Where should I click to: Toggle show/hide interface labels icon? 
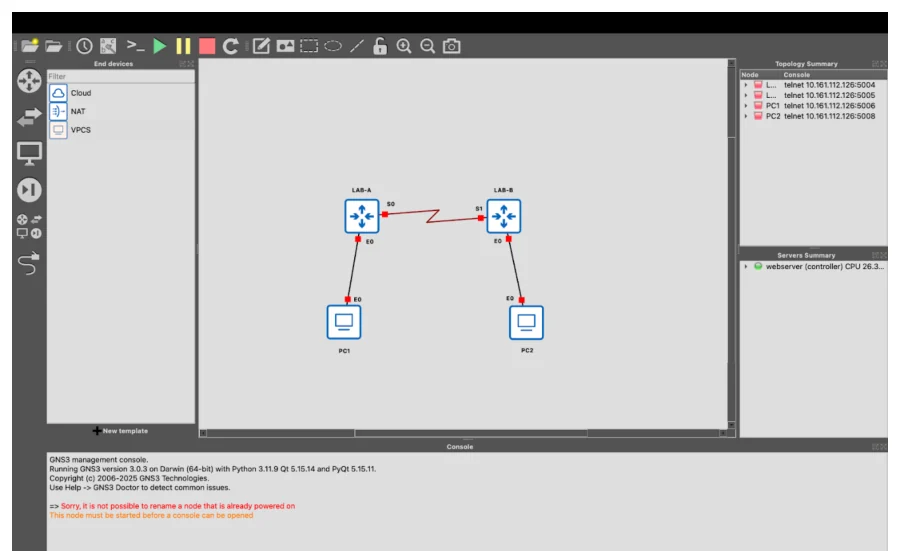(x=108, y=46)
